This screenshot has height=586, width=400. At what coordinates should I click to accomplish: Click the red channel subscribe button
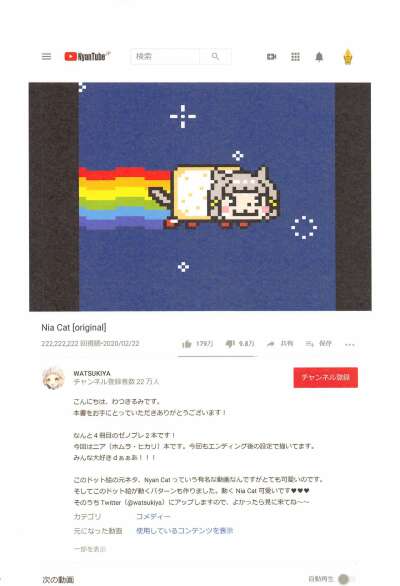(325, 377)
